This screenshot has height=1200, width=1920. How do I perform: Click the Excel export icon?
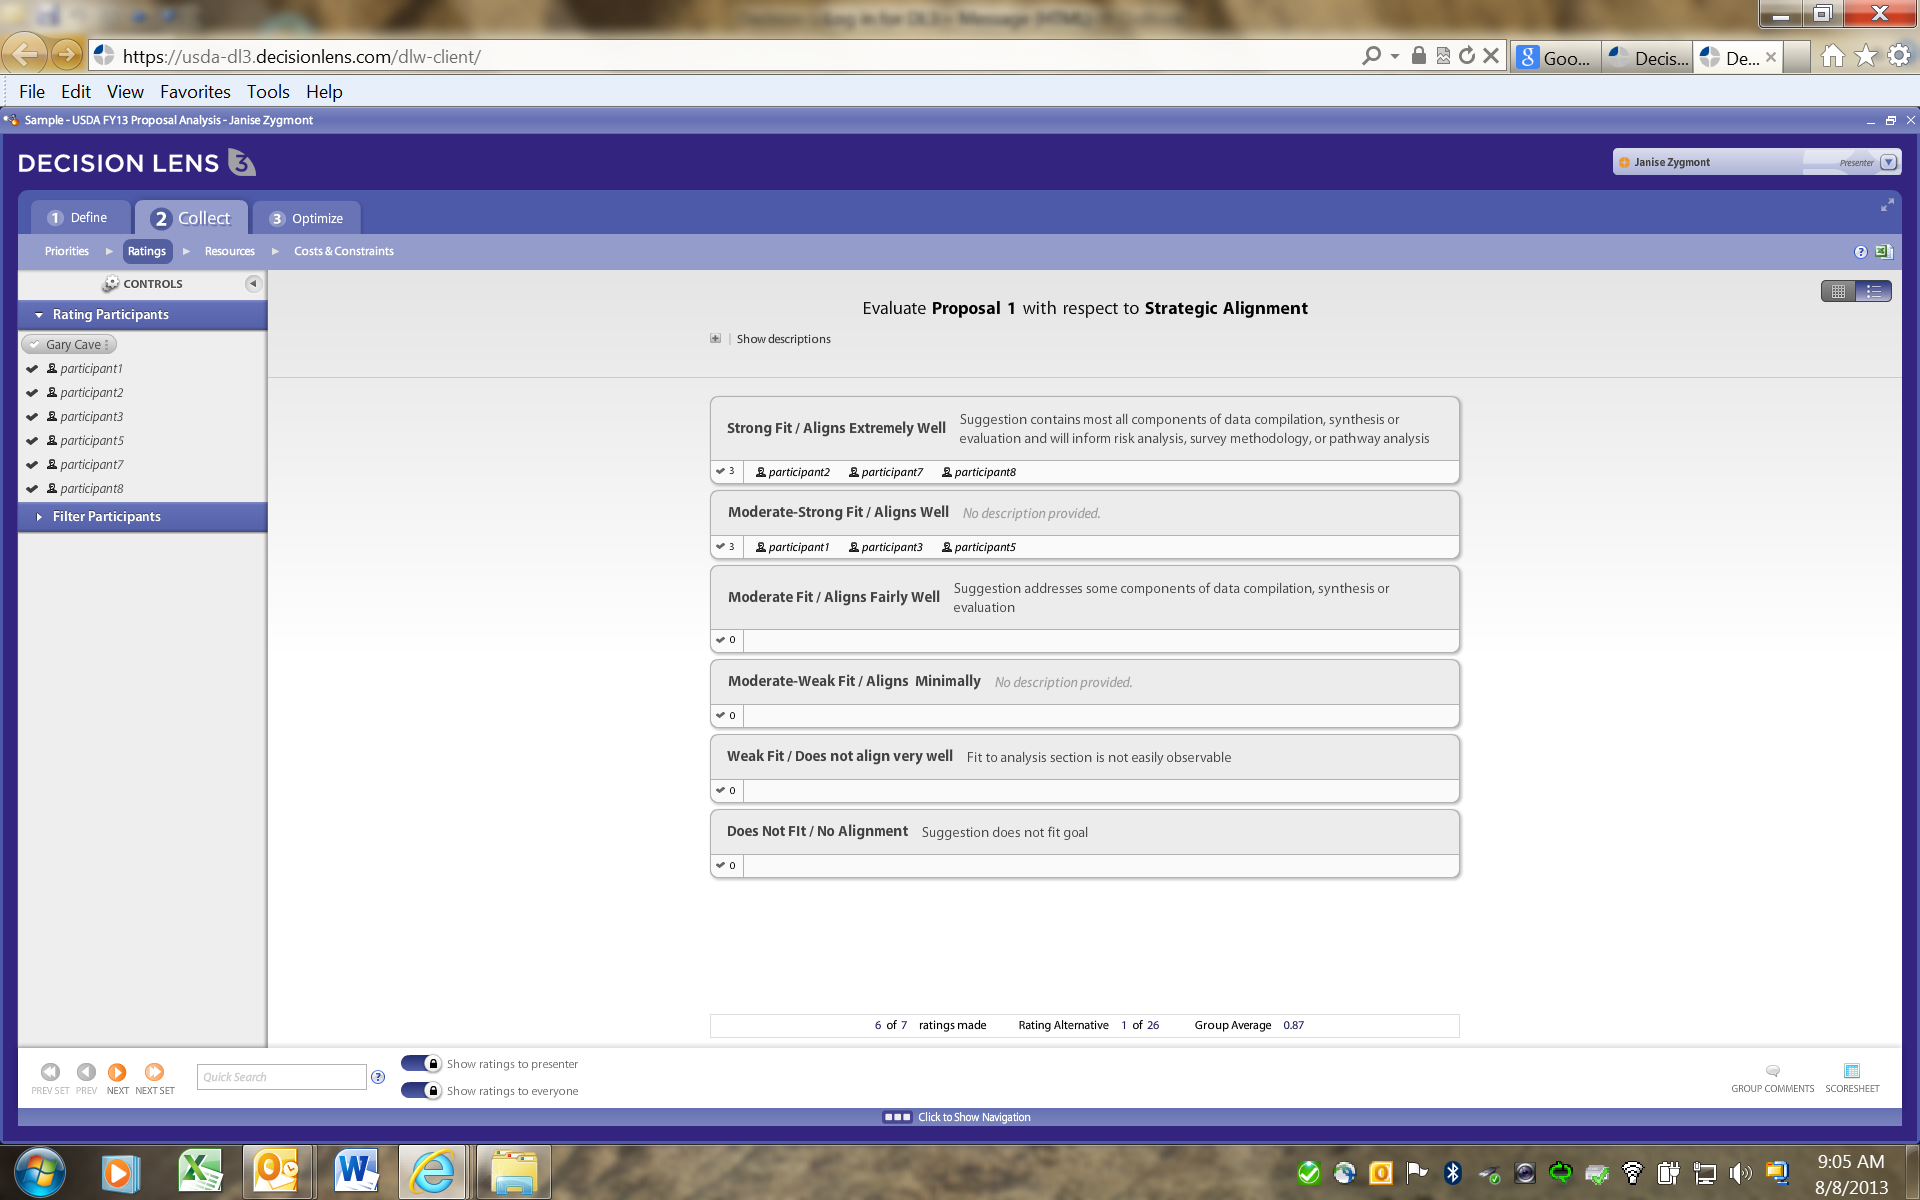pos(1883,252)
